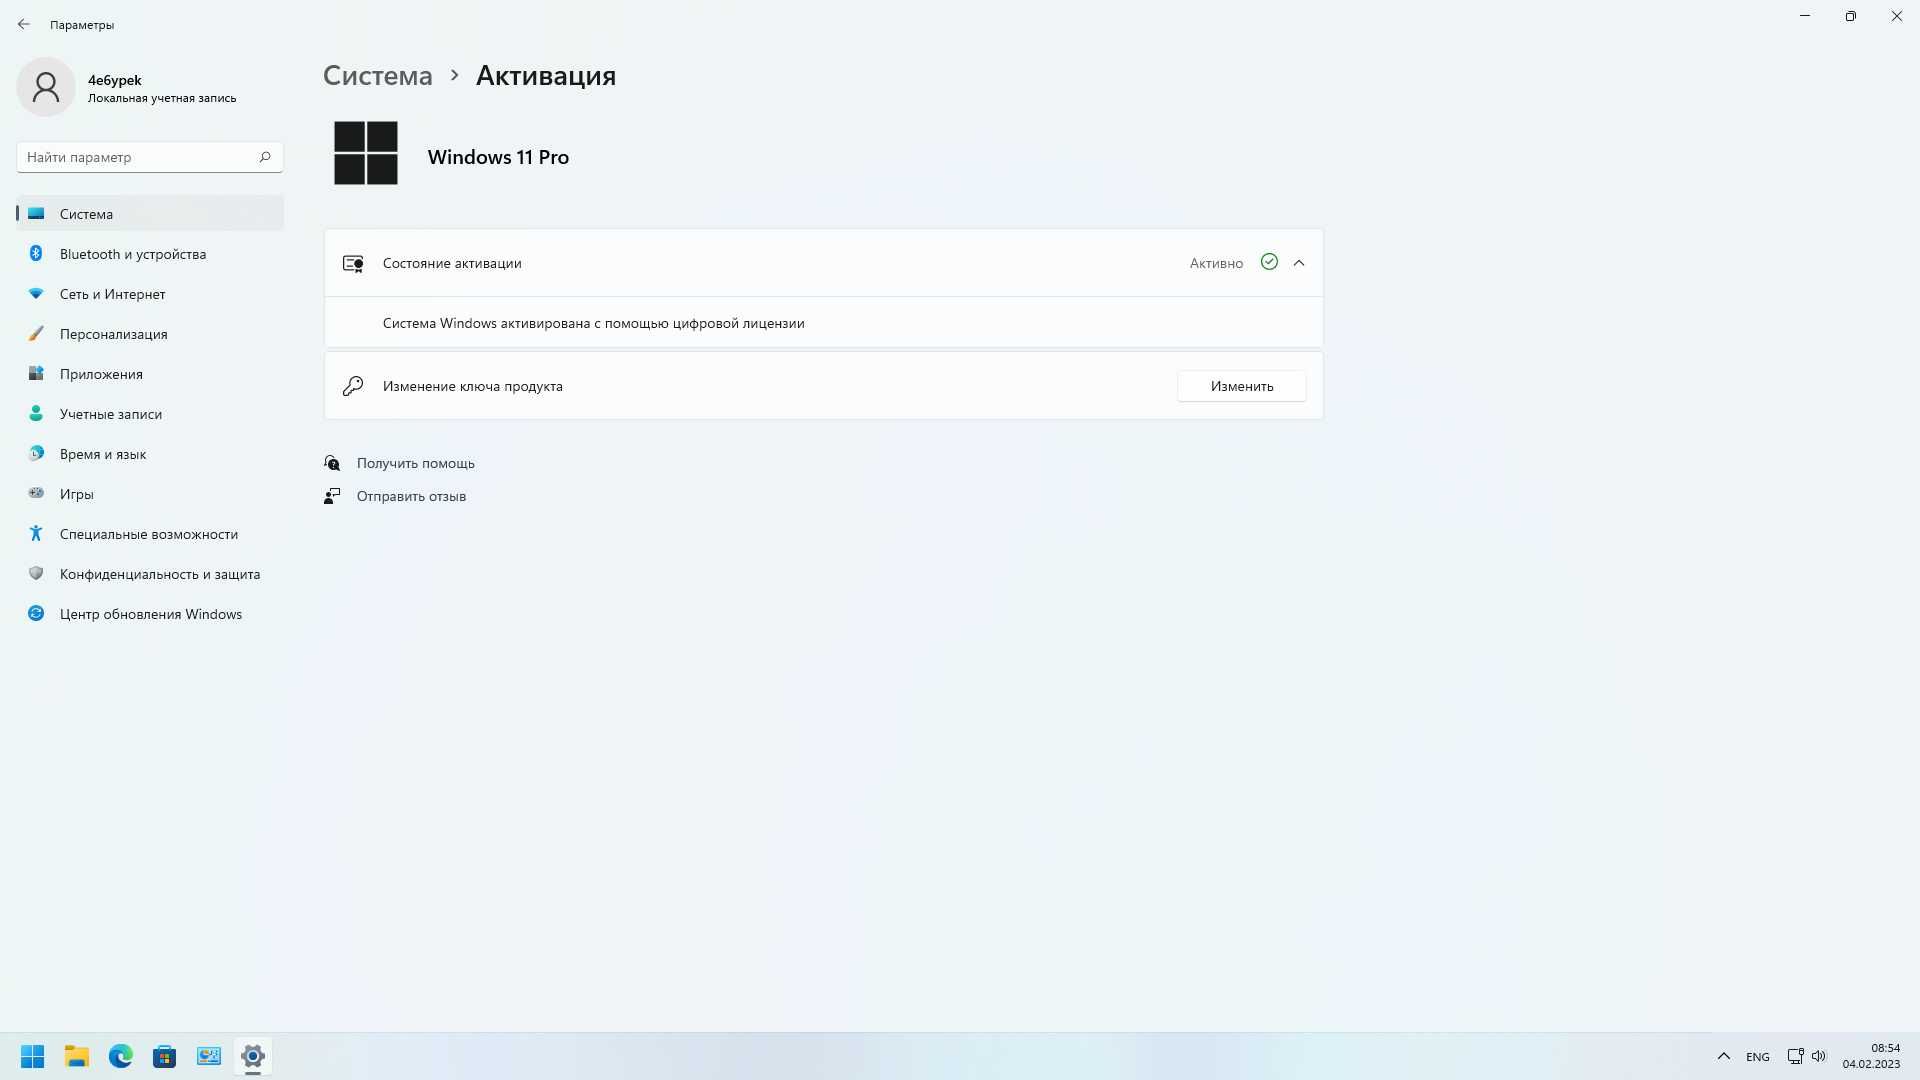Click the Конфиденциальность и защита shield icon

36,574
